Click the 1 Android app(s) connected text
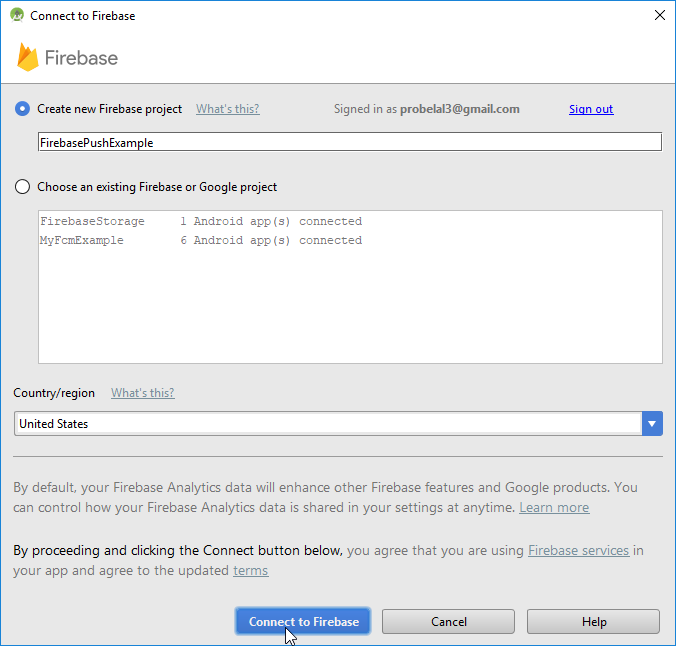676x646 pixels. (x=271, y=221)
